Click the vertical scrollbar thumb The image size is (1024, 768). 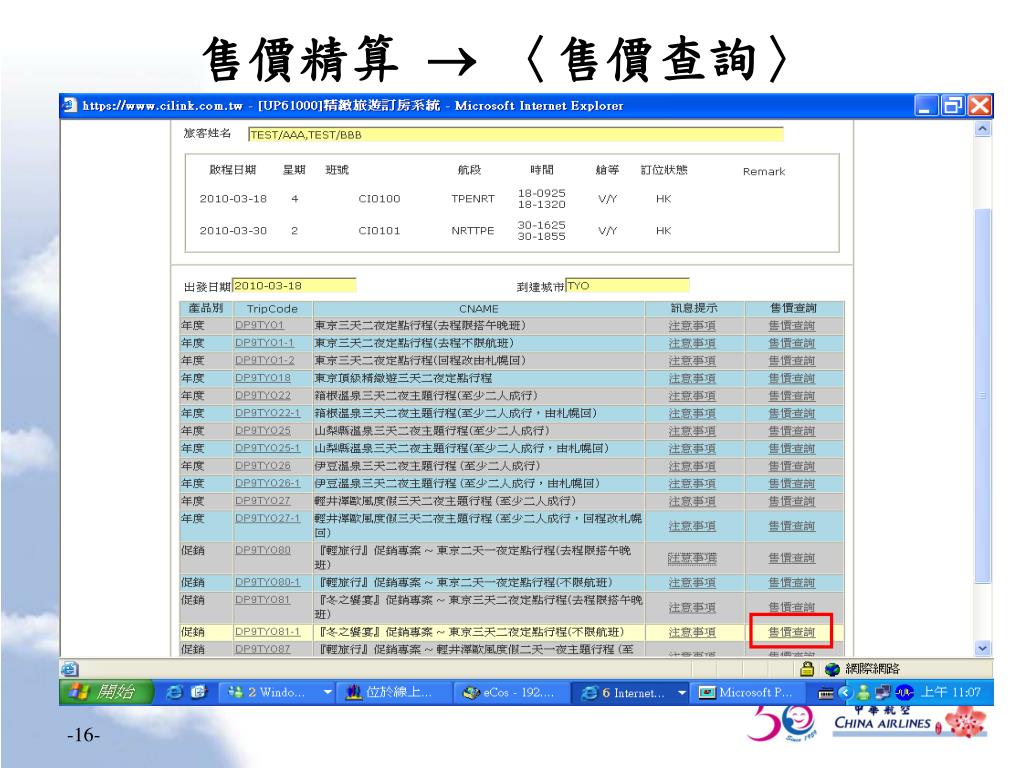982,395
